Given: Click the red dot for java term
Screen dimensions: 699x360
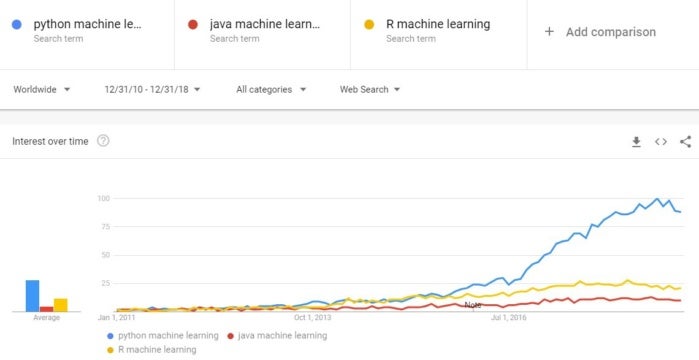Looking at the screenshot, I should [x=193, y=25].
